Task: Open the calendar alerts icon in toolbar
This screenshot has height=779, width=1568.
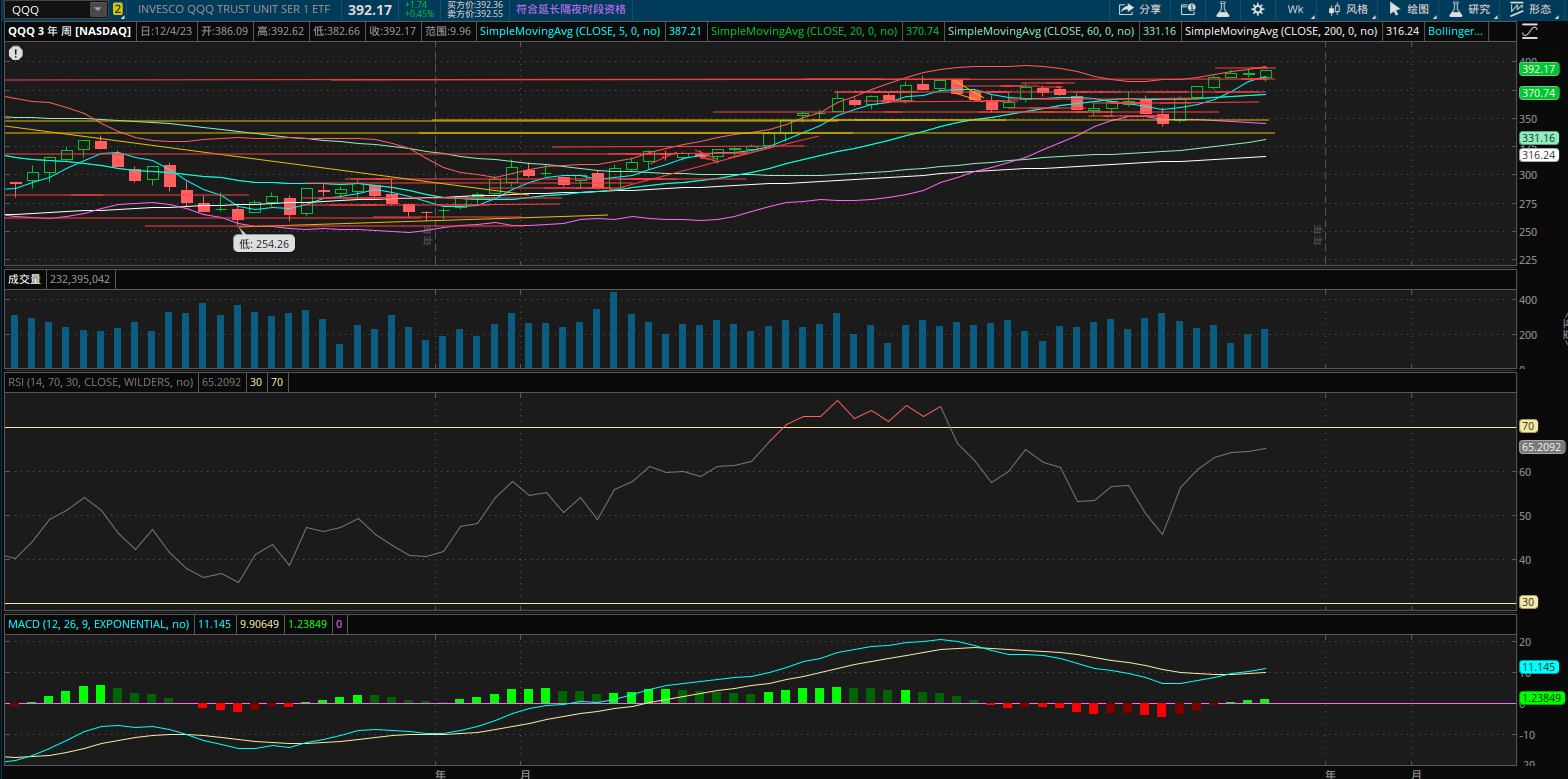Action: coord(1188,9)
